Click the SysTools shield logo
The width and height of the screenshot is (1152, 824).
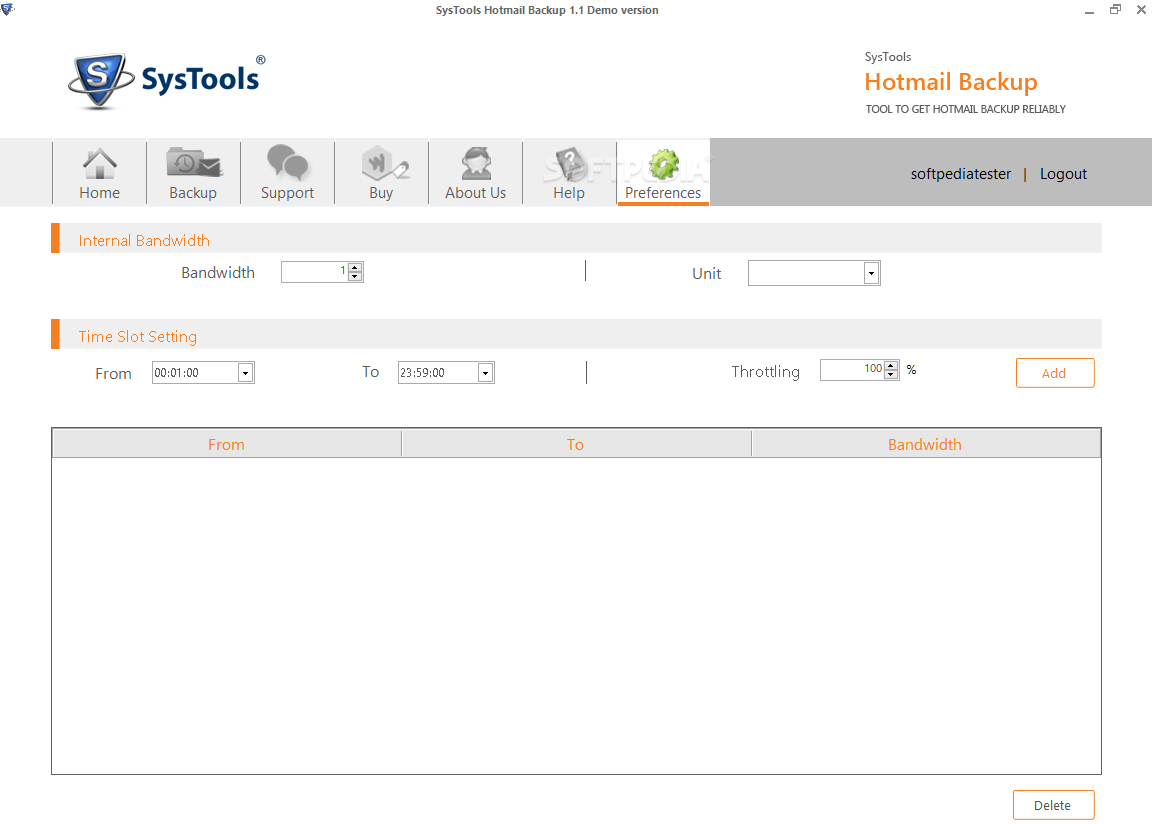click(x=101, y=80)
